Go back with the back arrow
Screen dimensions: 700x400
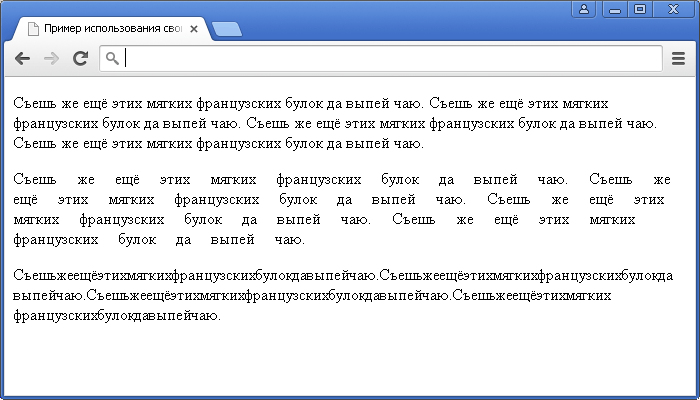pyautogui.click(x=22, y=58)
